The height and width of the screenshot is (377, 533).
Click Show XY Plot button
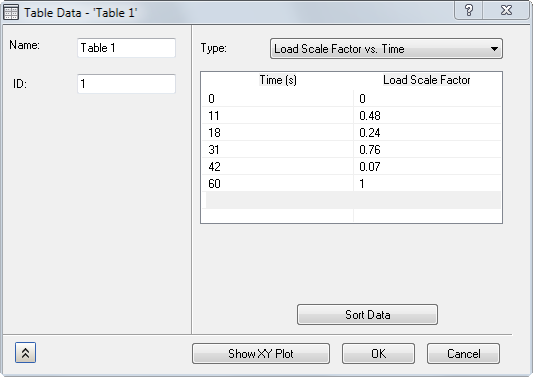pos(261,354)
